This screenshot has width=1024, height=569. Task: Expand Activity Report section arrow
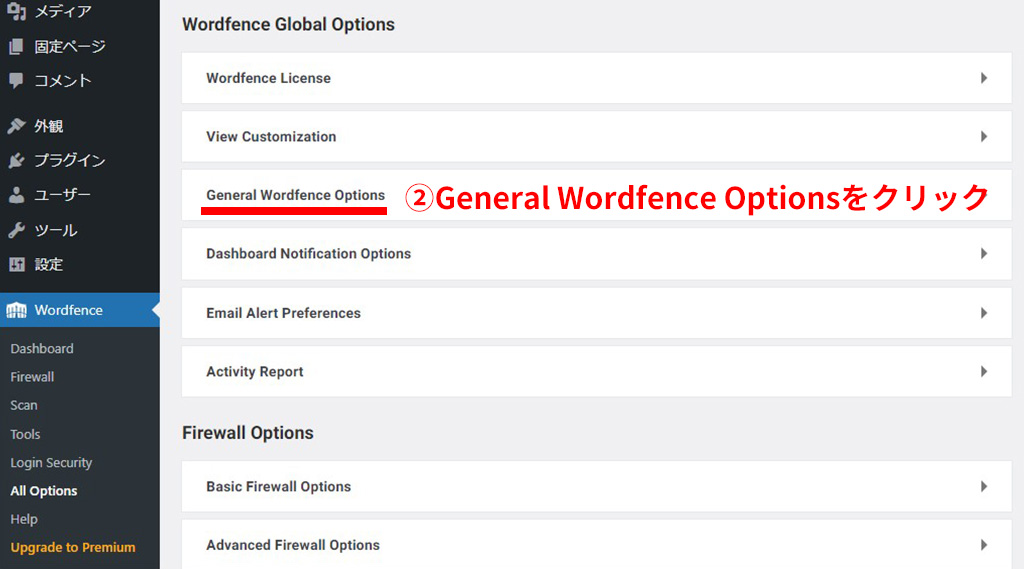click(984, 372)
